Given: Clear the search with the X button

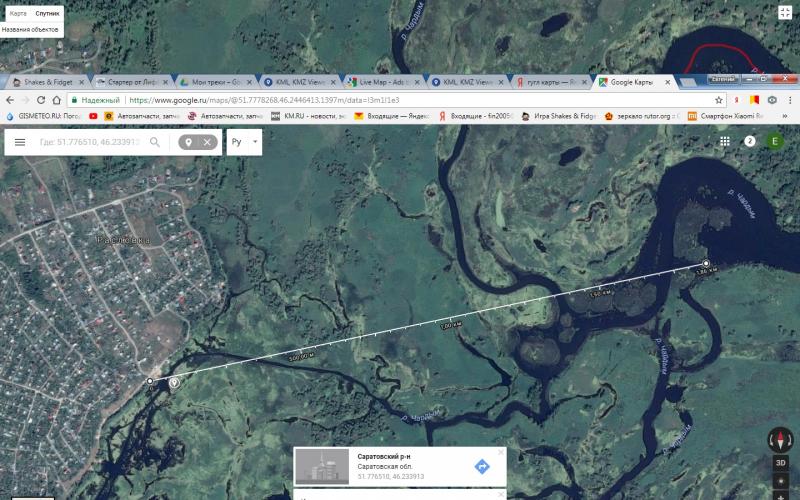Looking at the screenshot, I should coord(207,142).
